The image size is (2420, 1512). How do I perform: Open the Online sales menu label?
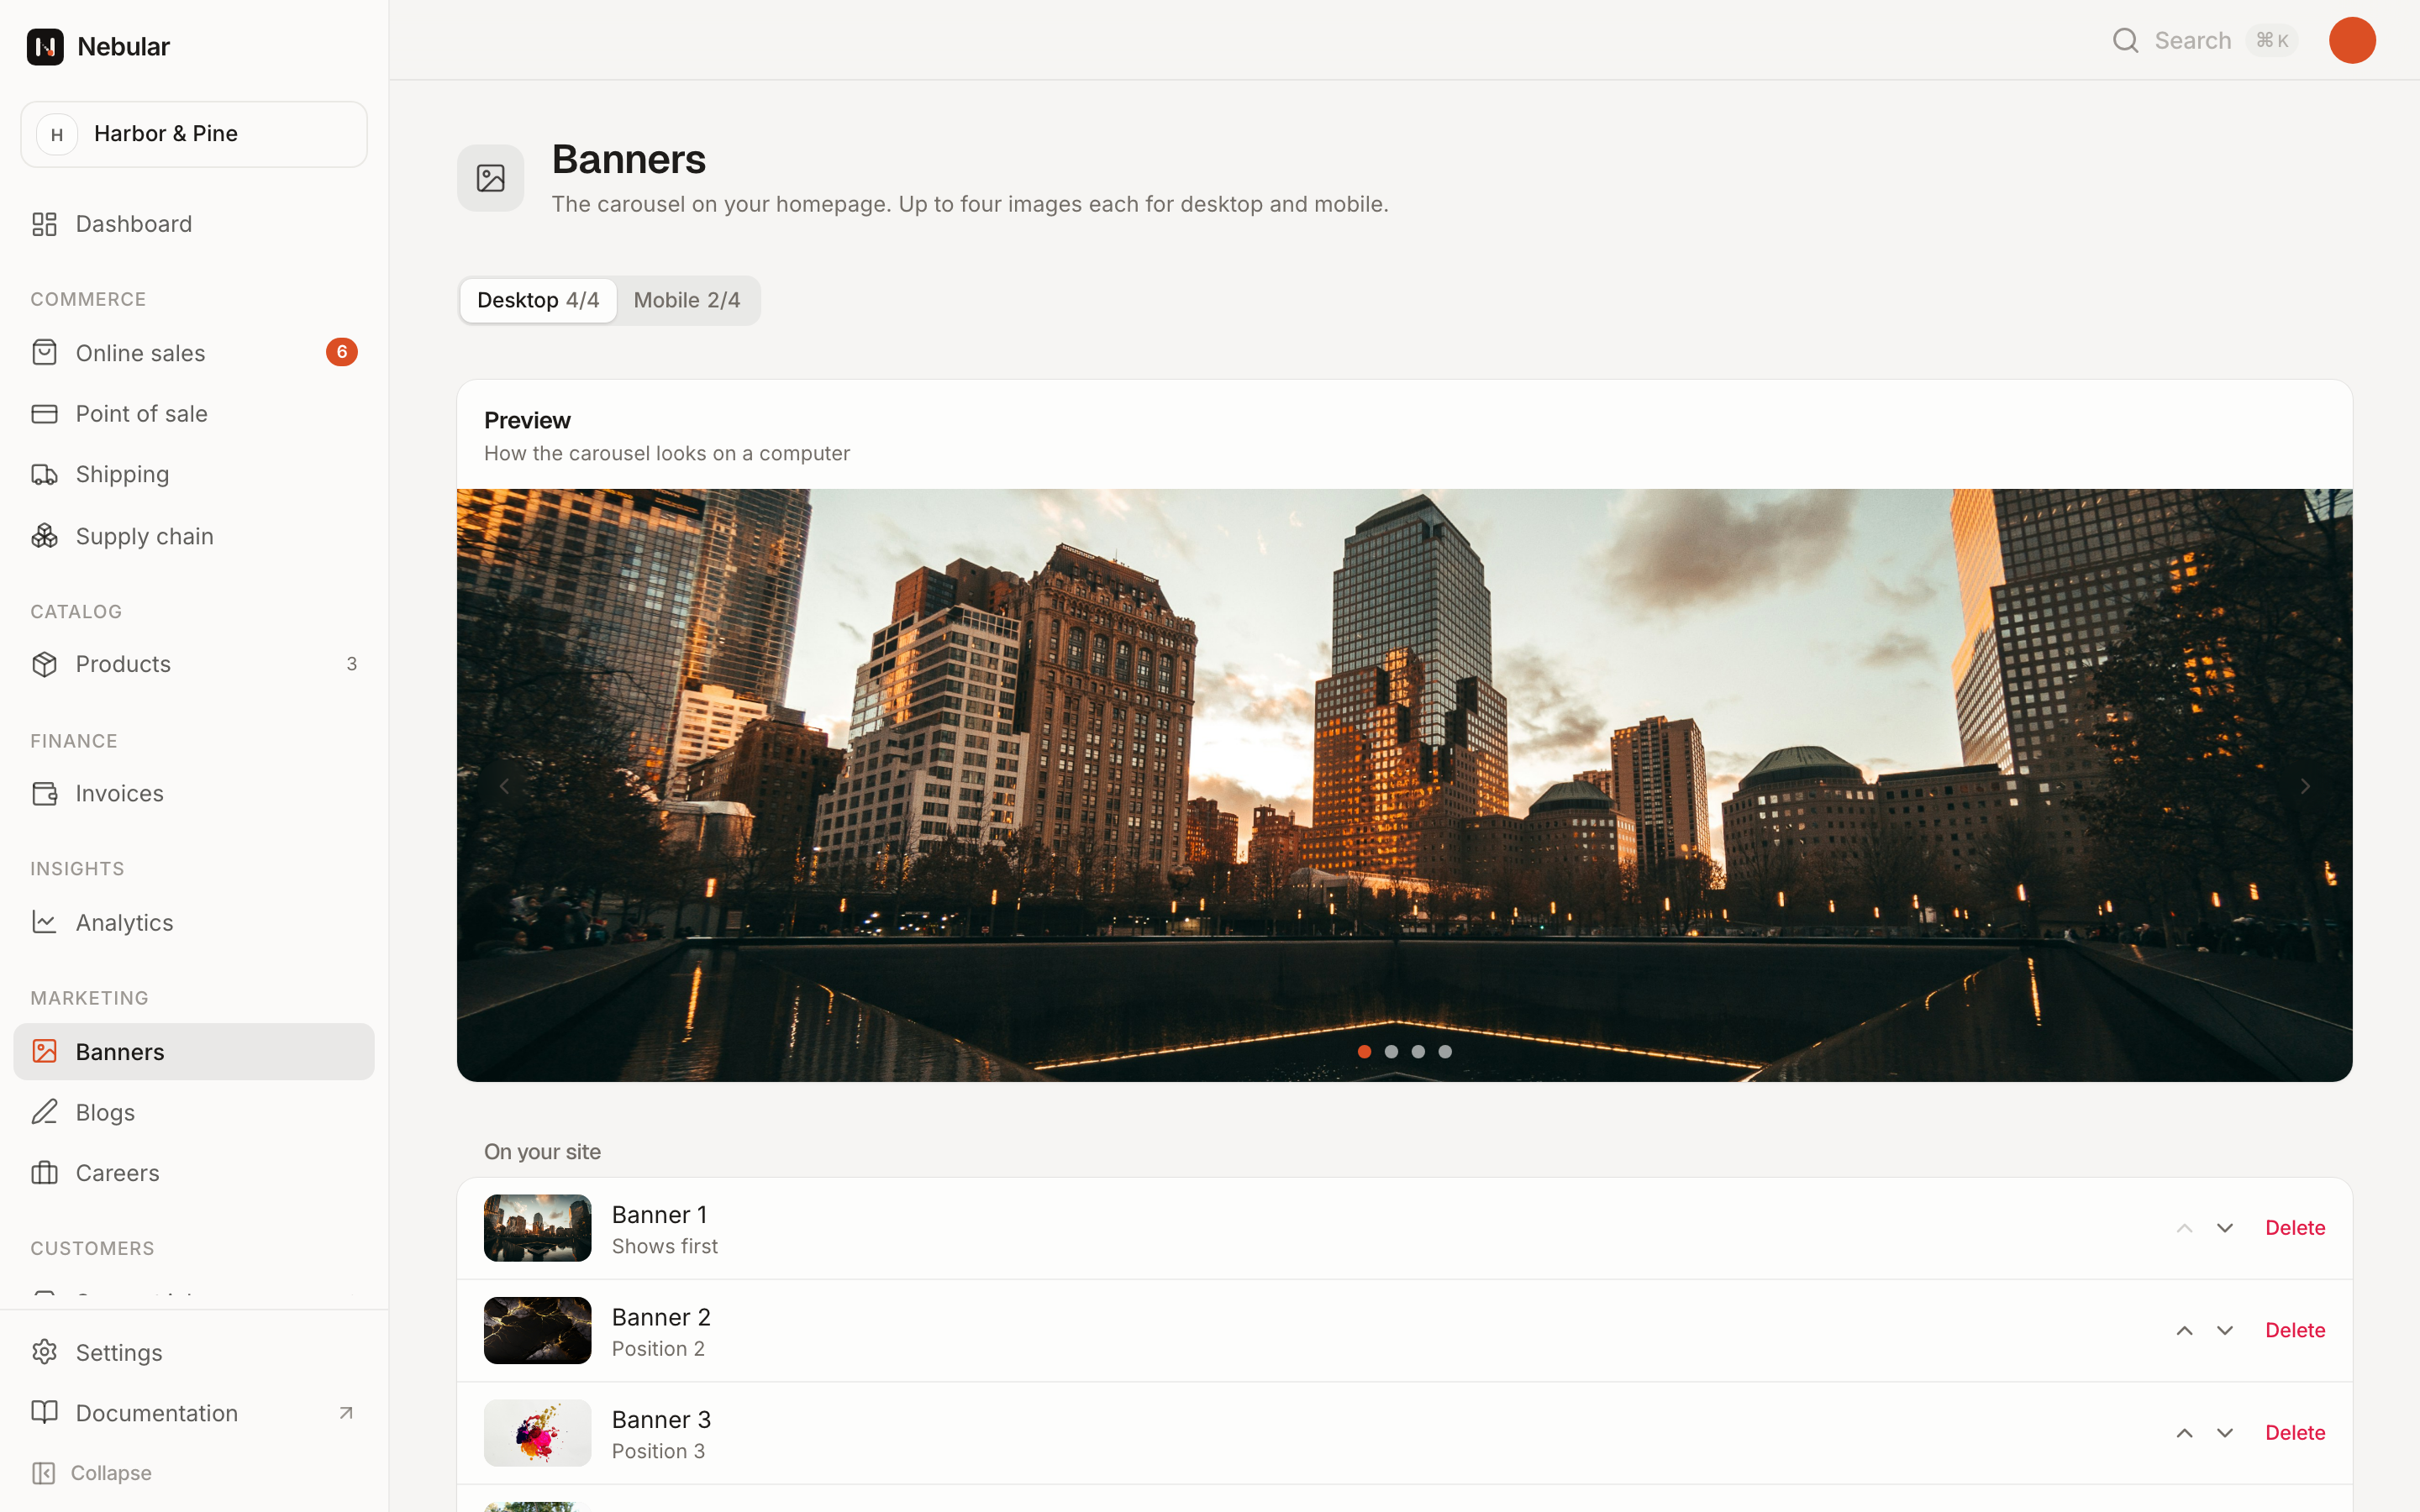point(140,353)
